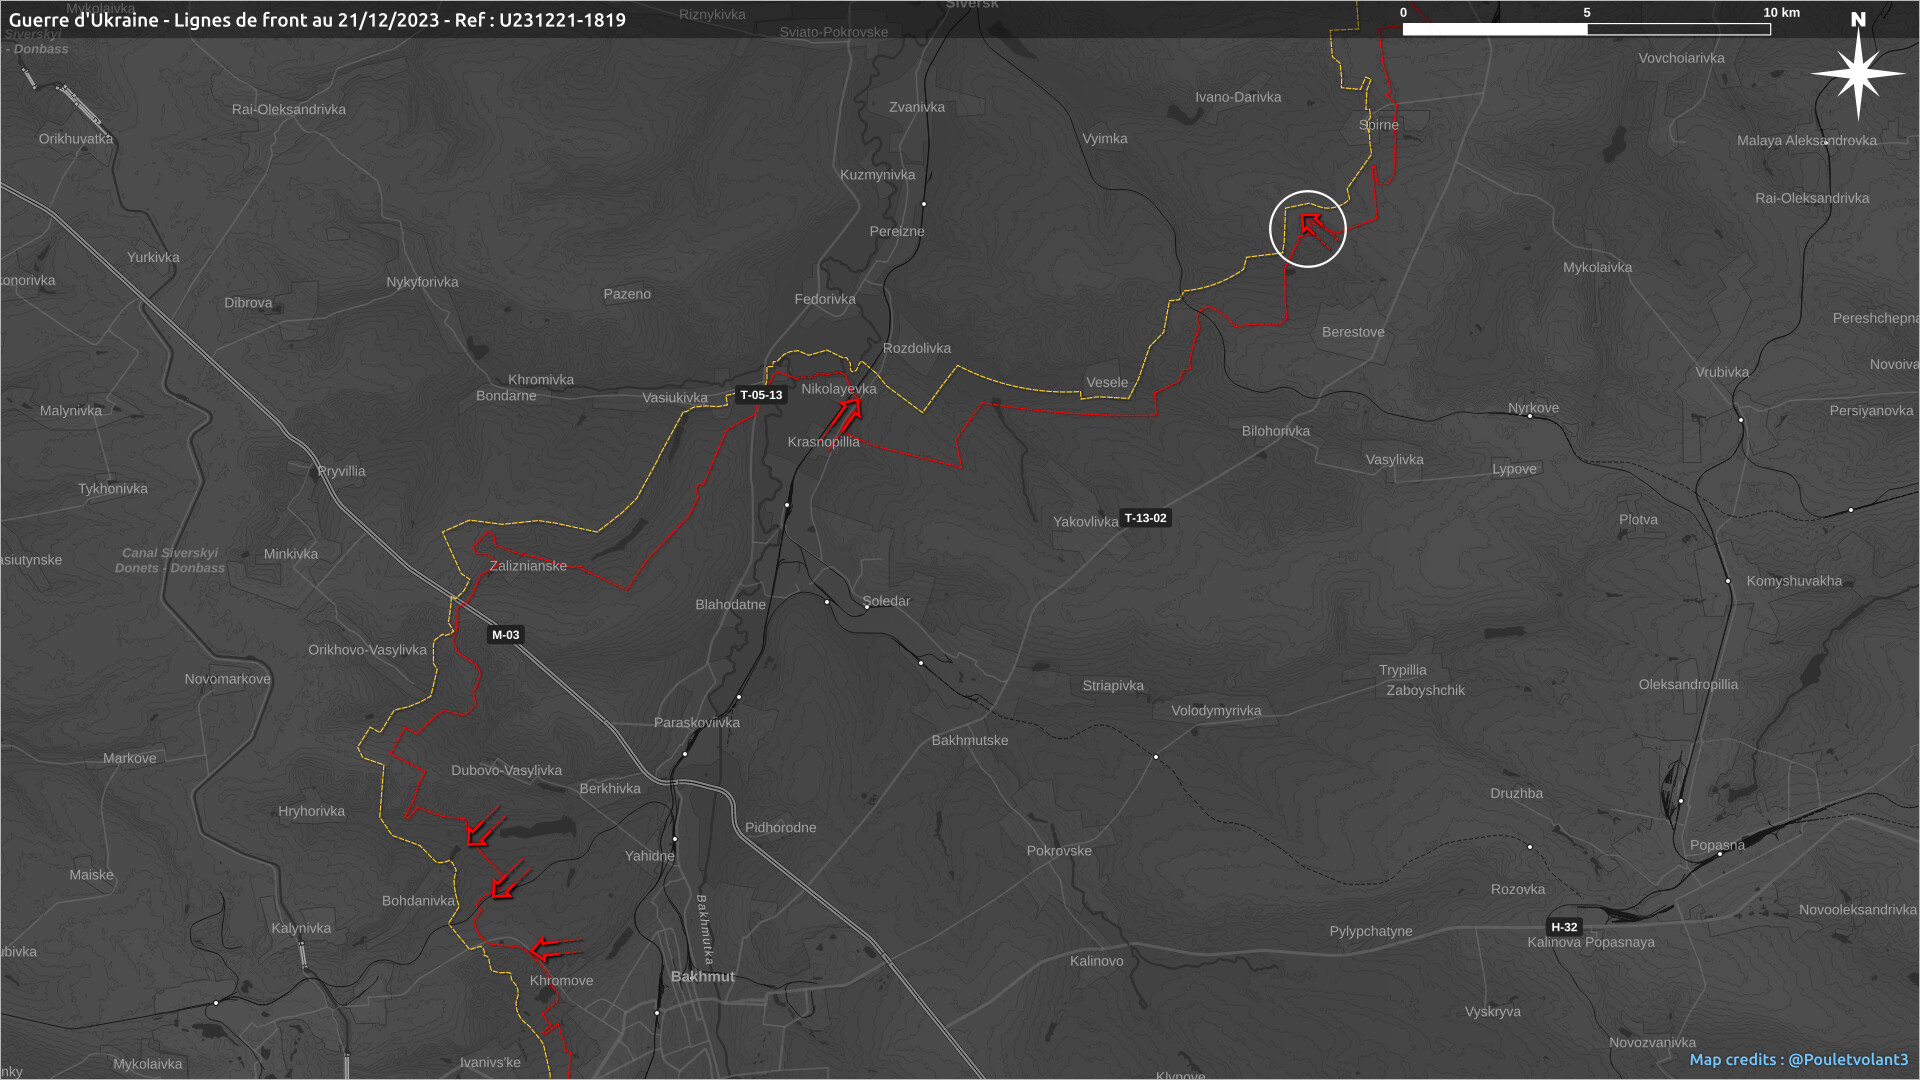Click the north compass star icon
The width and height of the screenshot is (1920, 1080).
pos(1858,73)
